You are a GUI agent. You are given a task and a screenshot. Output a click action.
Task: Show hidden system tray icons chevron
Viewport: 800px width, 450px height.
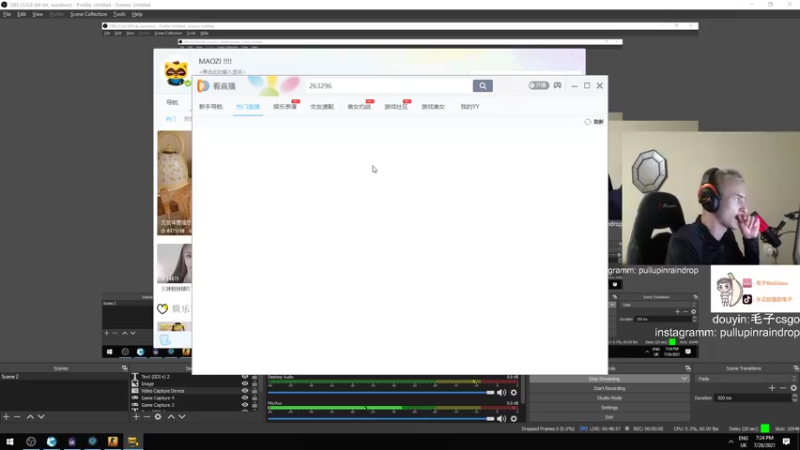click(x=731, y=442)
